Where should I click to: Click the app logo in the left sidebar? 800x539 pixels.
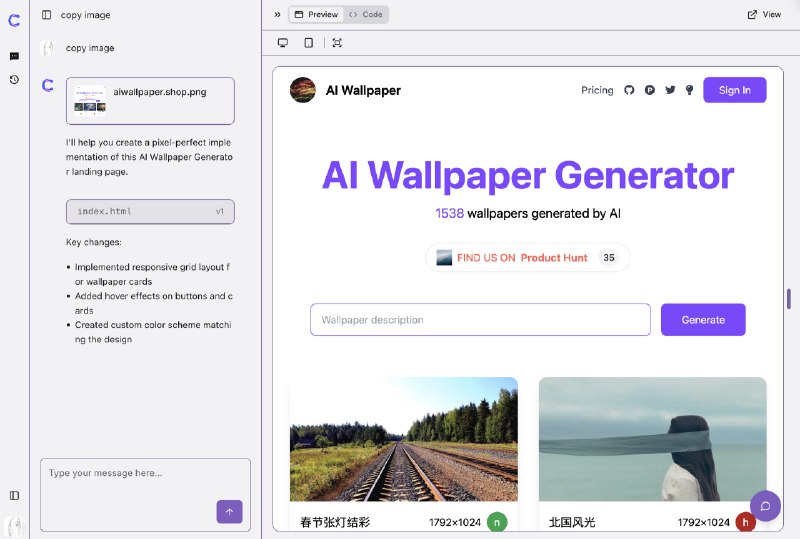[x=14, y=20]
